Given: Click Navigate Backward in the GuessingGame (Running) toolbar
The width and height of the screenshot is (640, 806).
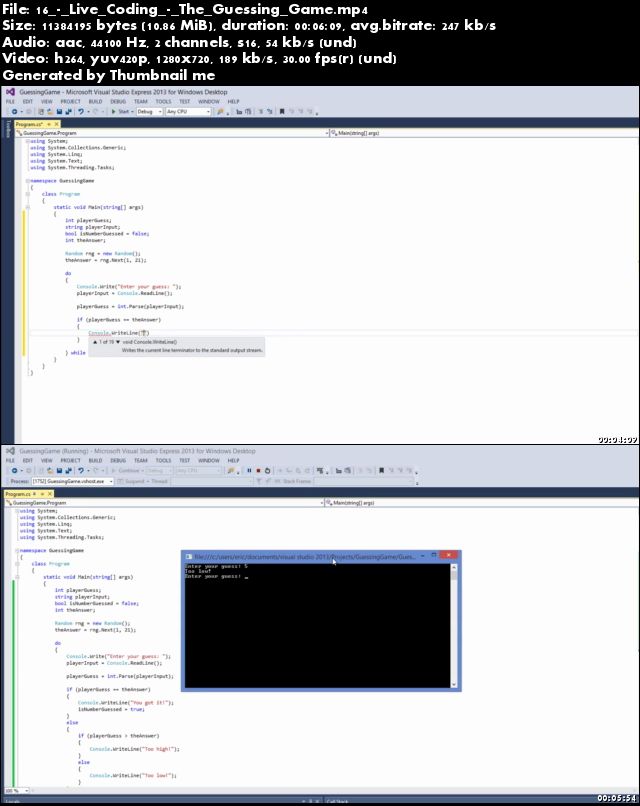Looking at the screenshot, I should click(x=14, y=470).
